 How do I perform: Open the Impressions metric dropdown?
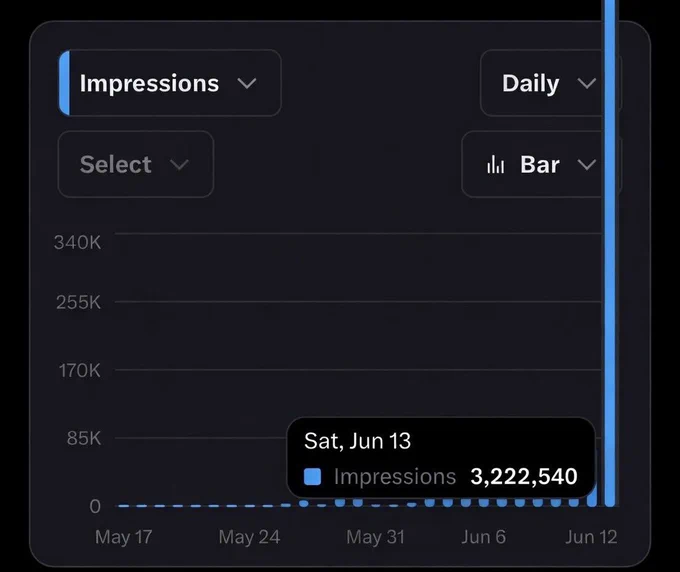170,83
